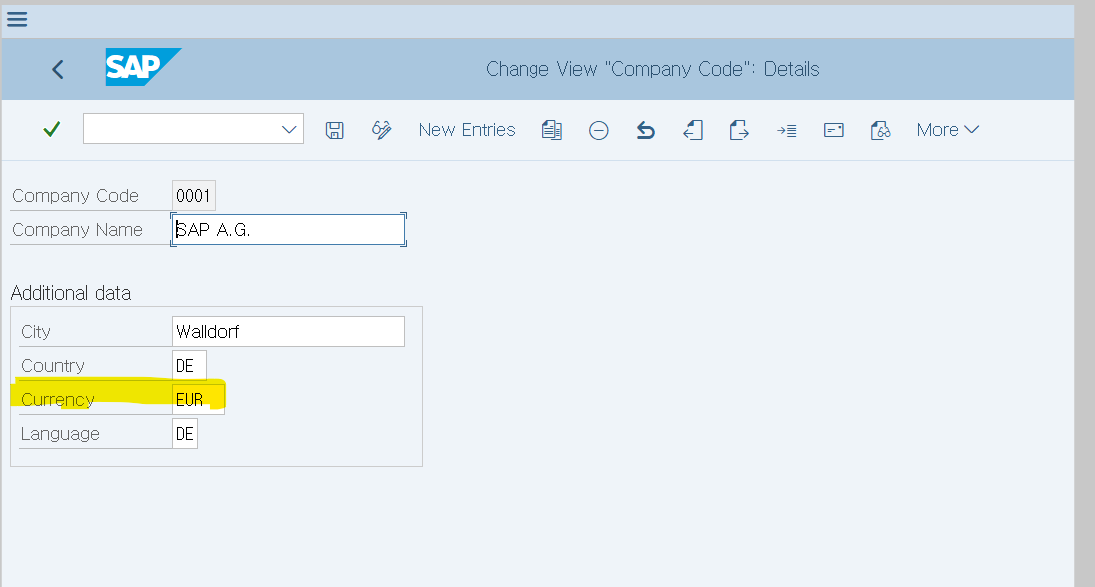Screen dimensions: 1095x587
Task: Click the SAP logo
Action: pos(143,67)
